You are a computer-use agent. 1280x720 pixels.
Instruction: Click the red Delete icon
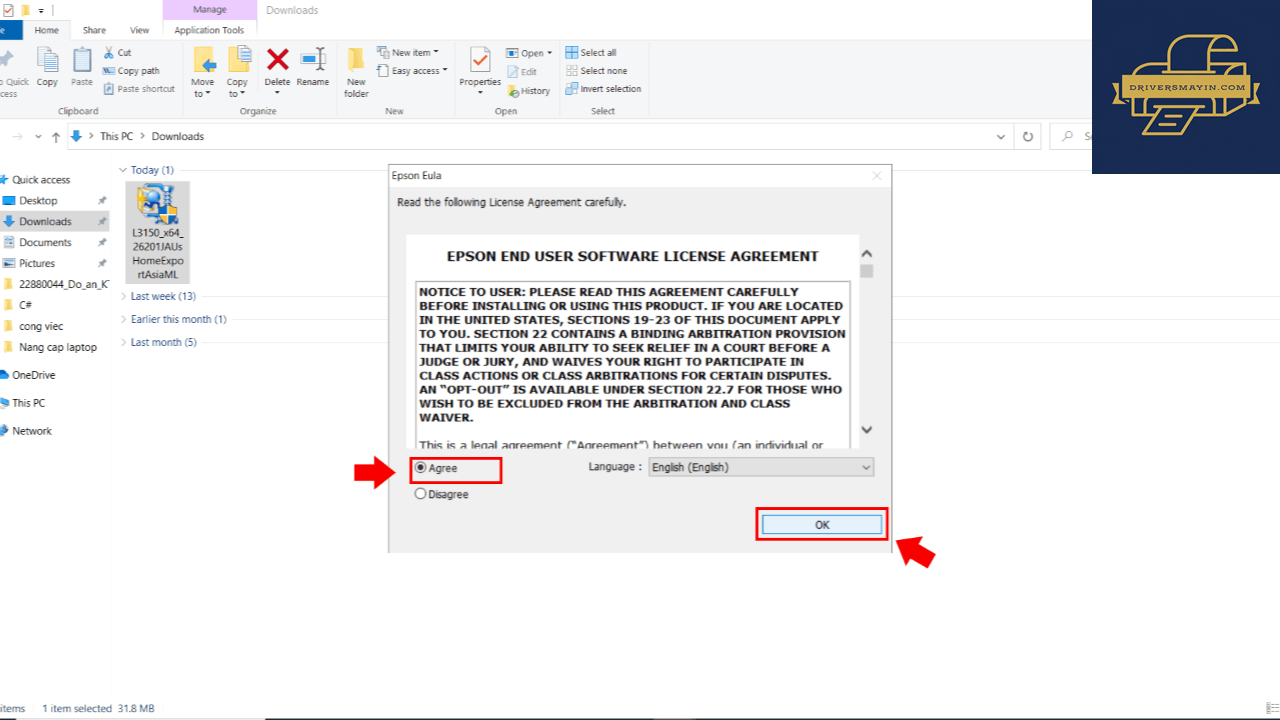pos(277,60)
